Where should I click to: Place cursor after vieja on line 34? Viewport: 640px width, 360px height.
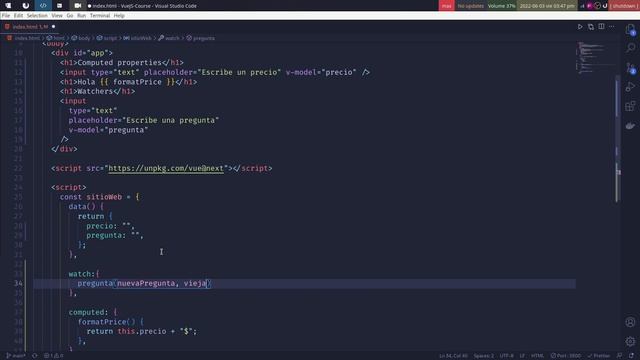click(207, 283)
